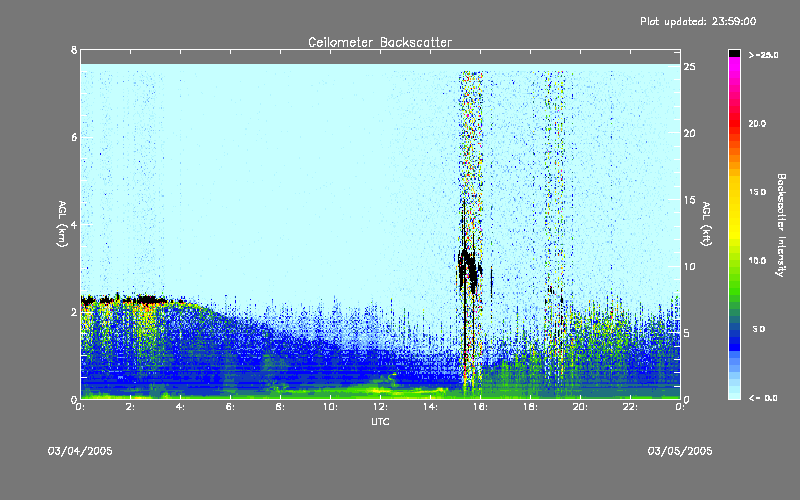This screenshot has width=800, height=500.
Task: Click the 15 kft tick label on right axis
Action: [x=690, y=200]
